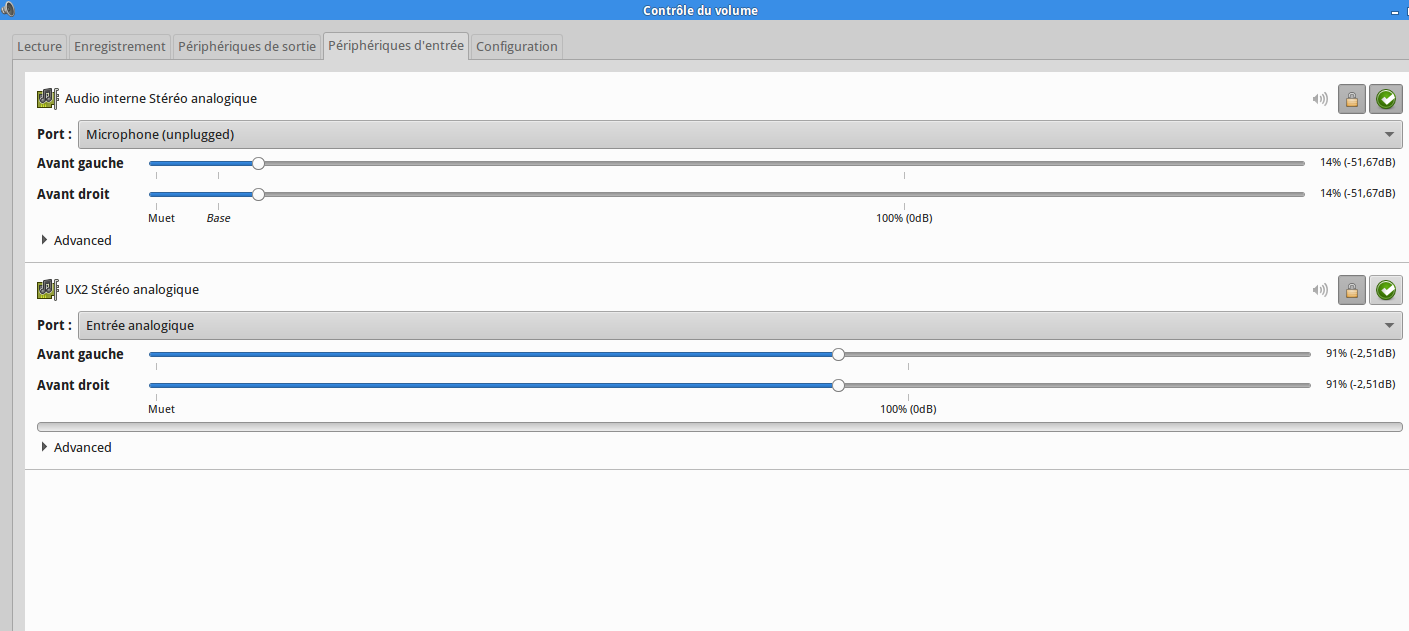
Task: Click the sound card icon beside UX2 Stéréo
Action: click(x=48, y=289)
